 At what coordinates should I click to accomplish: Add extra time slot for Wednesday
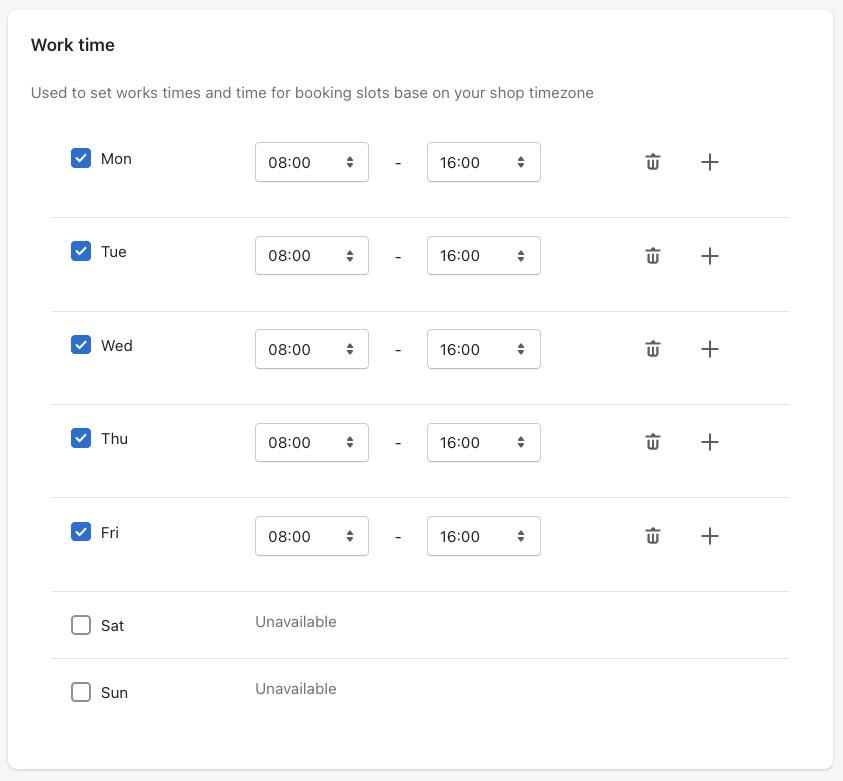[x=709, y=349]
